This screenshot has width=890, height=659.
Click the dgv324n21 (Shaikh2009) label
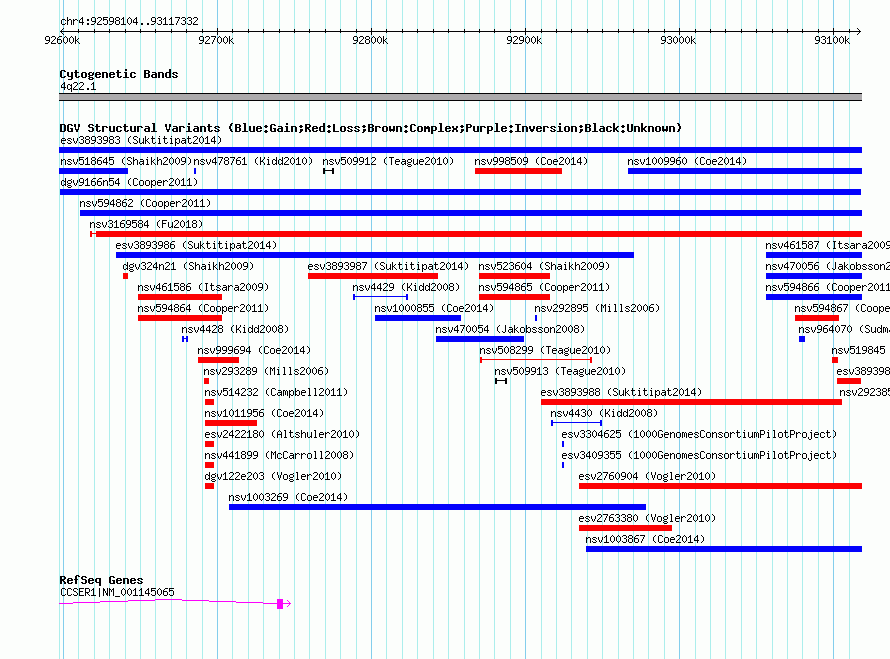coord(188,266)
